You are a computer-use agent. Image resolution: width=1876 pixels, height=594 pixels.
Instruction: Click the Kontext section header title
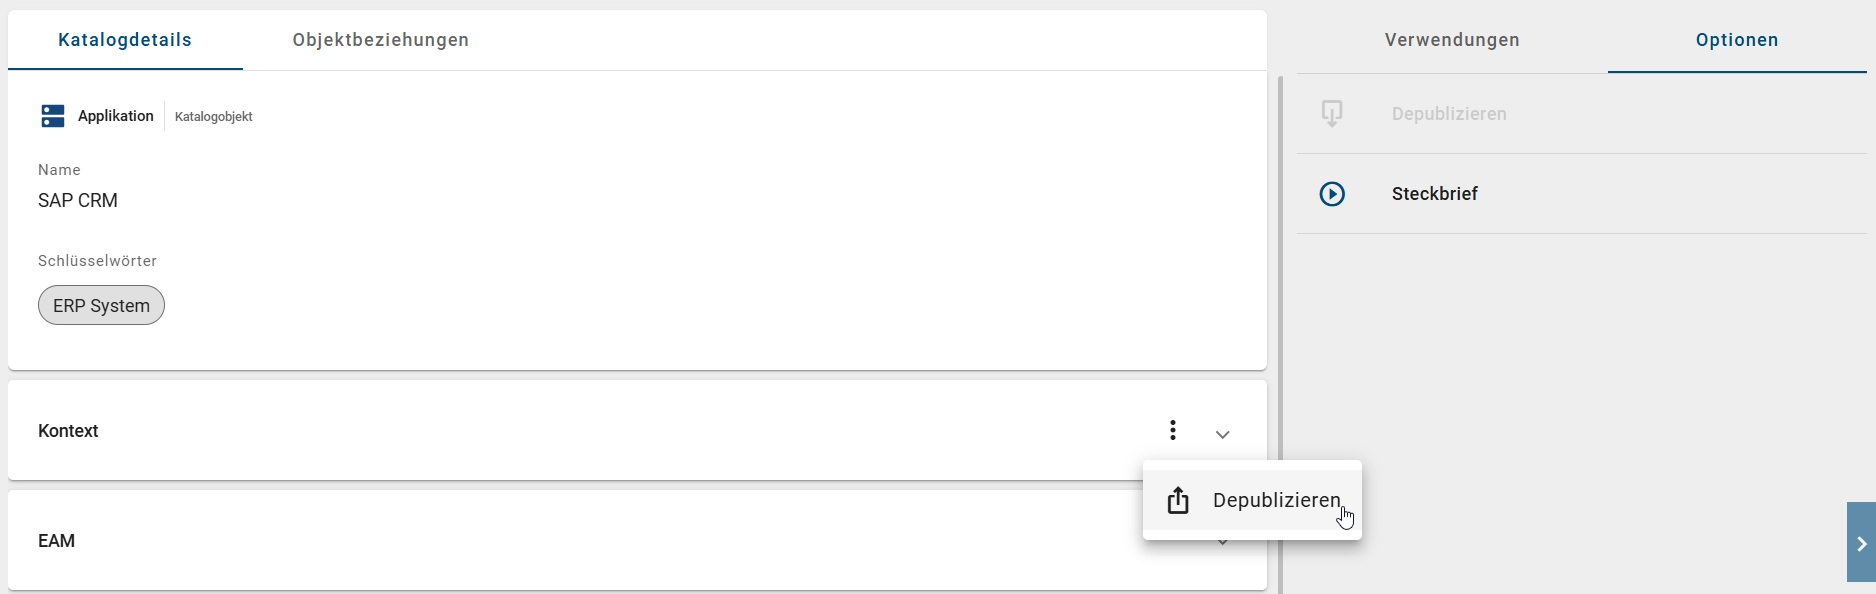68,430
